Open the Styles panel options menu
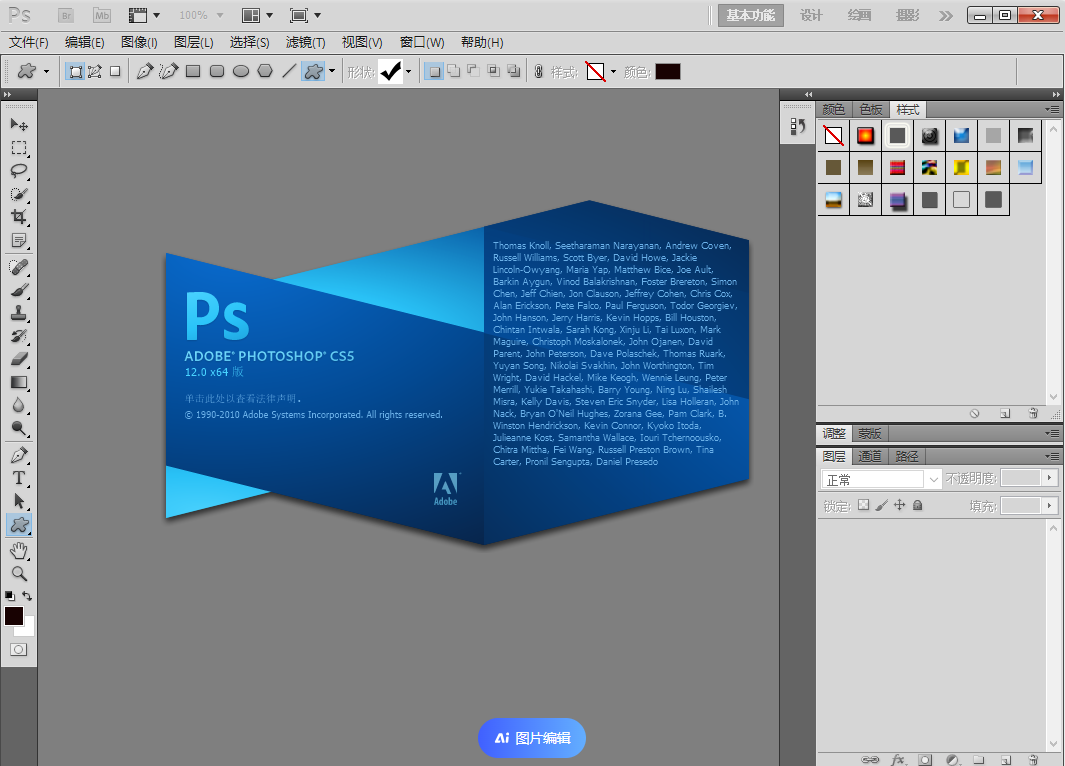This screenshot has height=766, width=1065. tap(1052, 109)
